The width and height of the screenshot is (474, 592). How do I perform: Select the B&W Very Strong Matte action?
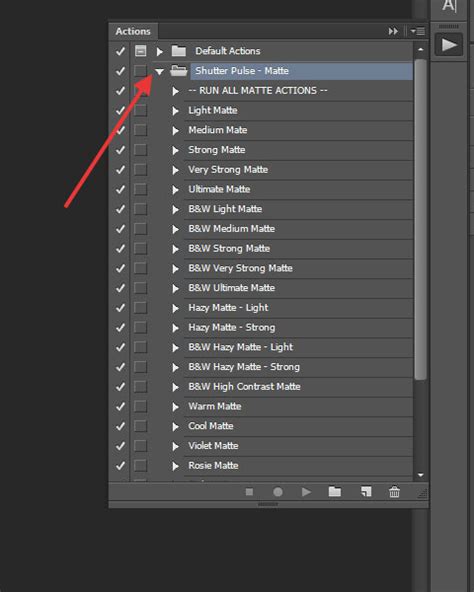point(241,268)
